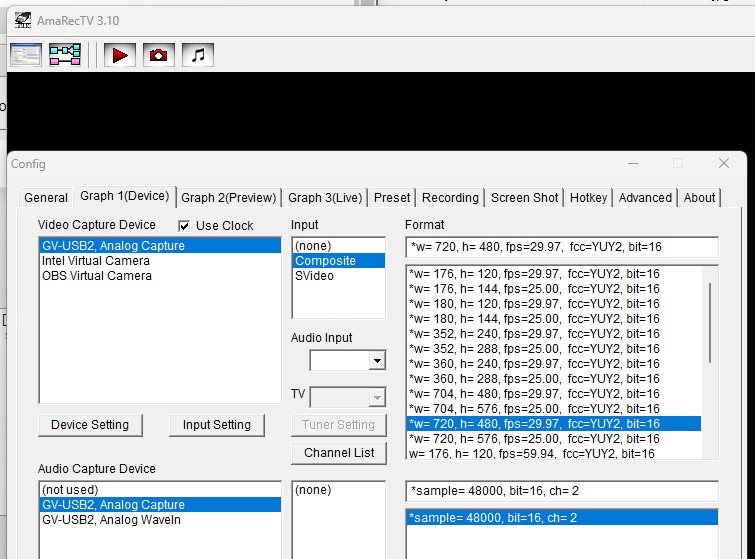
Task: Select audio format row sample=48000, bit=16, ch=2
Action: (562, 518)
